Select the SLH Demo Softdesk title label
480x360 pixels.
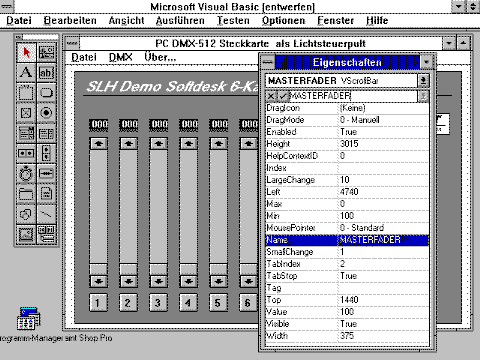(x=172, y=86)
